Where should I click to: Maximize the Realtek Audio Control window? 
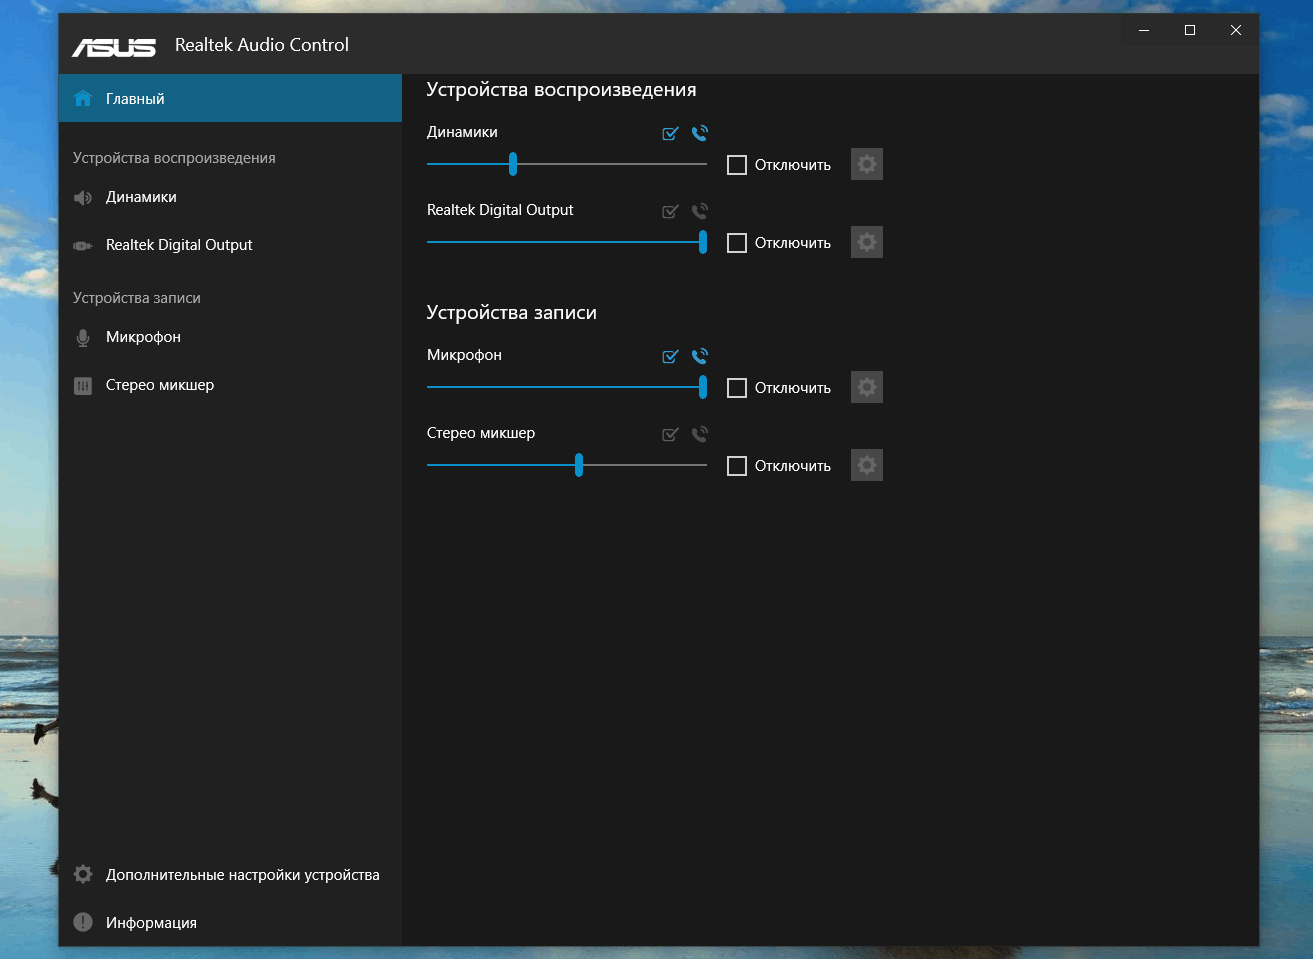tap(1190, 30)
